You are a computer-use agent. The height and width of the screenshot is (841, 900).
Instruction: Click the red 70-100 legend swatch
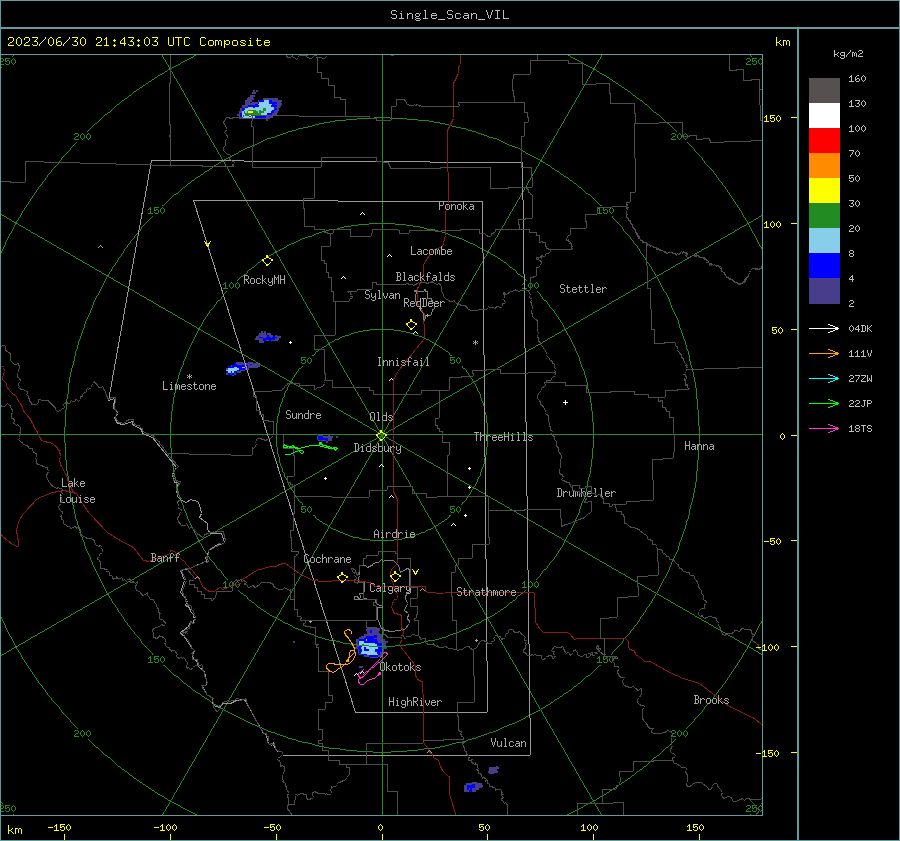pyautogui.click(x=824, y=141)
